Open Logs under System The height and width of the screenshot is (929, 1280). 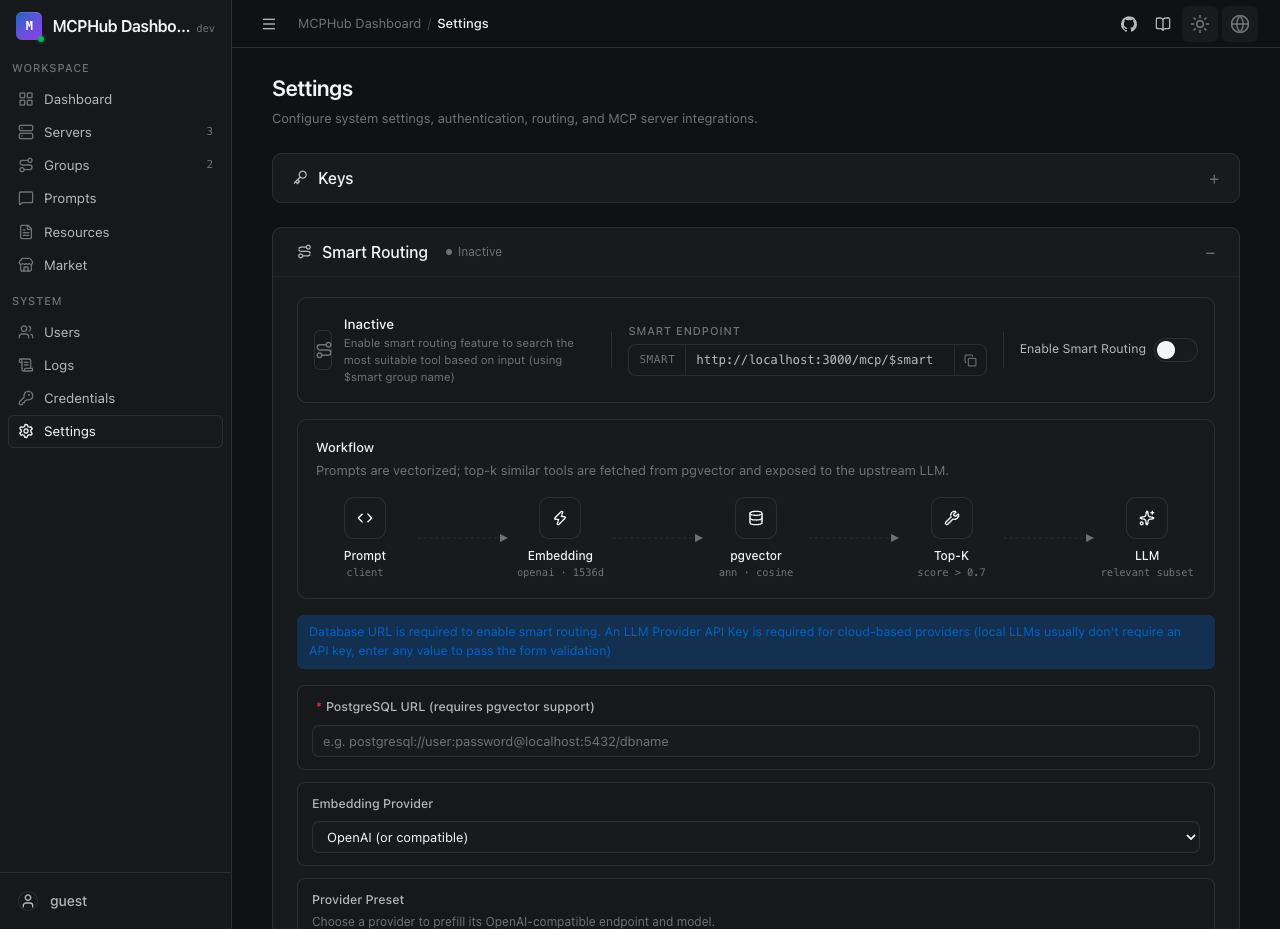pos(115,365)
